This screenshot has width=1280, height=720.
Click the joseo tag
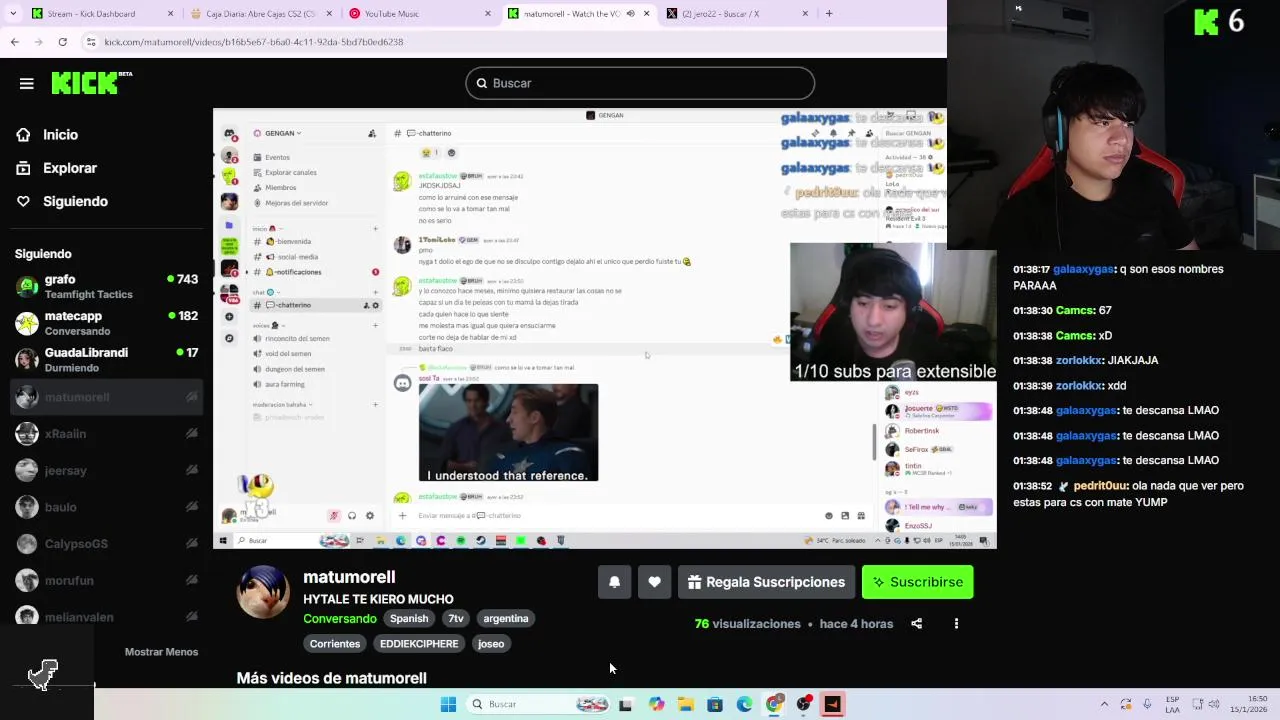(491, 644)
